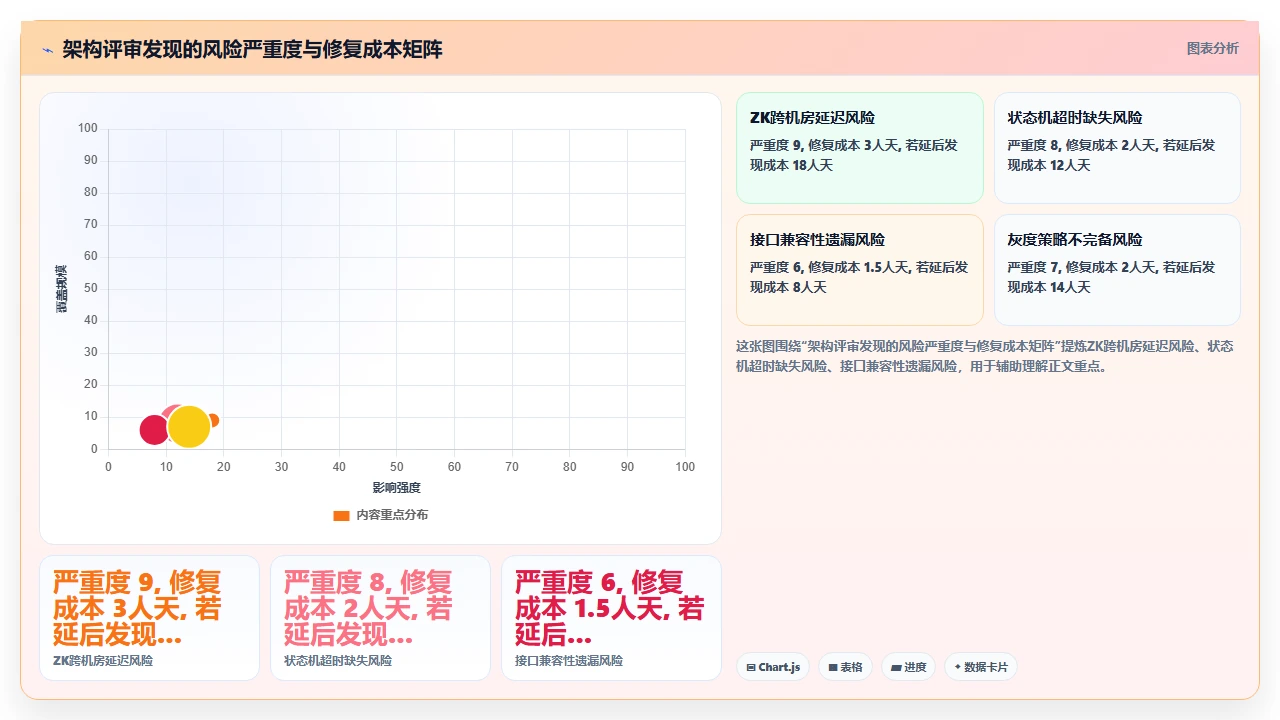Click the 影响强度 axis title

pyautogui.click(x=397, y=487)
